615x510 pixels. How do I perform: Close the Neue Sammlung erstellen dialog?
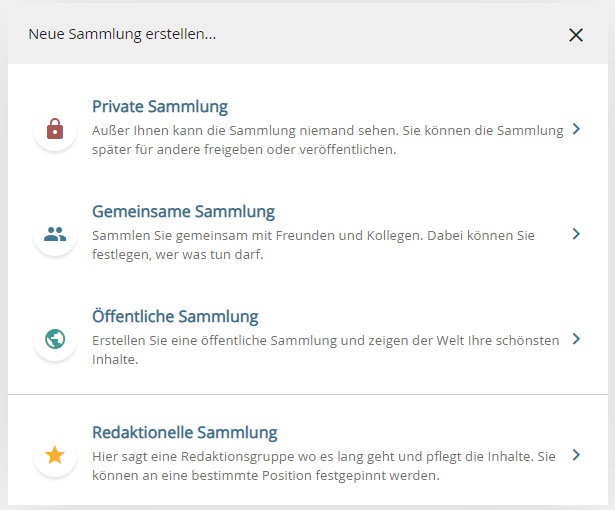[x=576, y=35]
